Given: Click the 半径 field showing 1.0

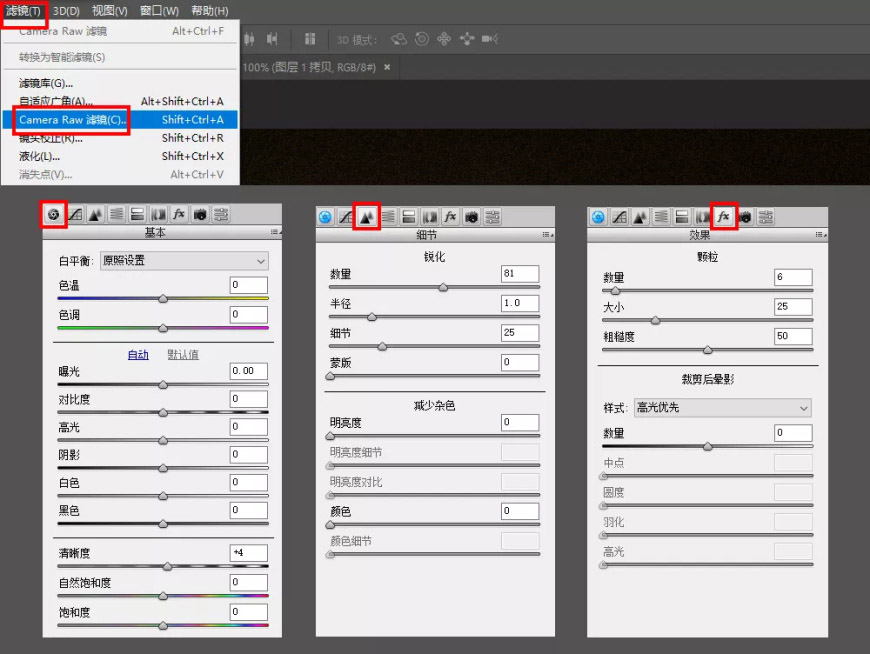Looking at the screenshot, I should pyautogui.click(x=520, y=303).
